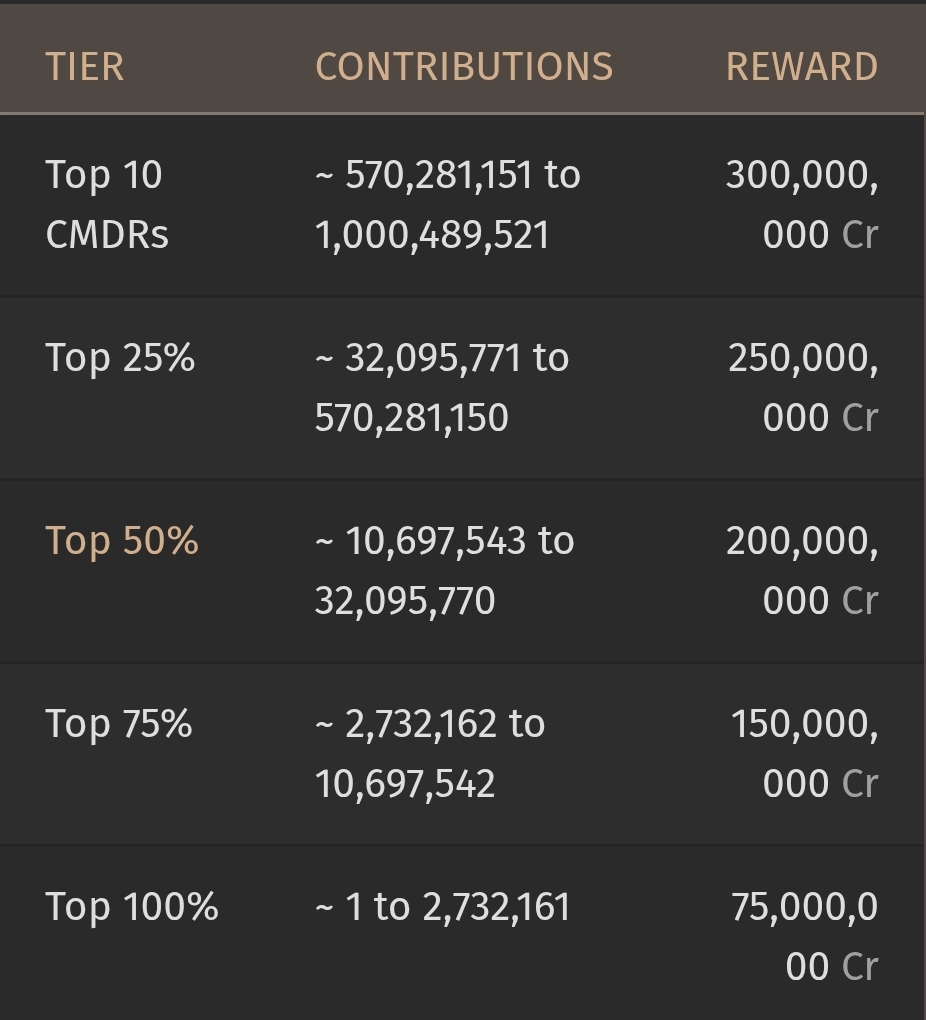Click the CONTRIBUTIONS column header

464,66
